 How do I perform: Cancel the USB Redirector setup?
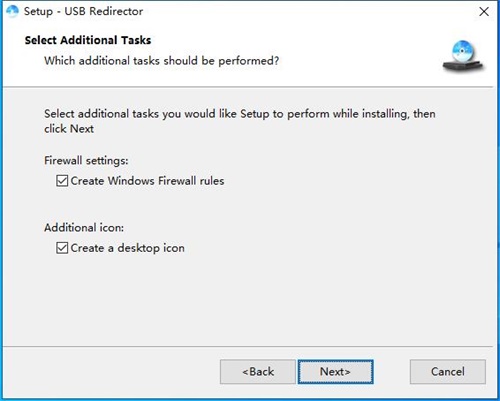click(448, 372)
